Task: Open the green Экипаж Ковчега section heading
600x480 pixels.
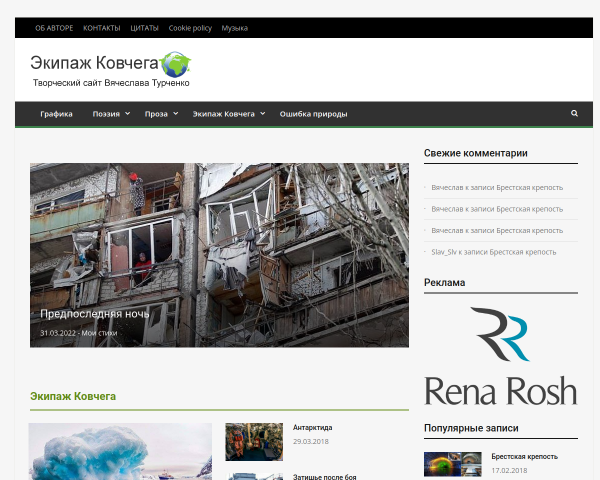Action: pyautogui.click(x=73, y=396)
